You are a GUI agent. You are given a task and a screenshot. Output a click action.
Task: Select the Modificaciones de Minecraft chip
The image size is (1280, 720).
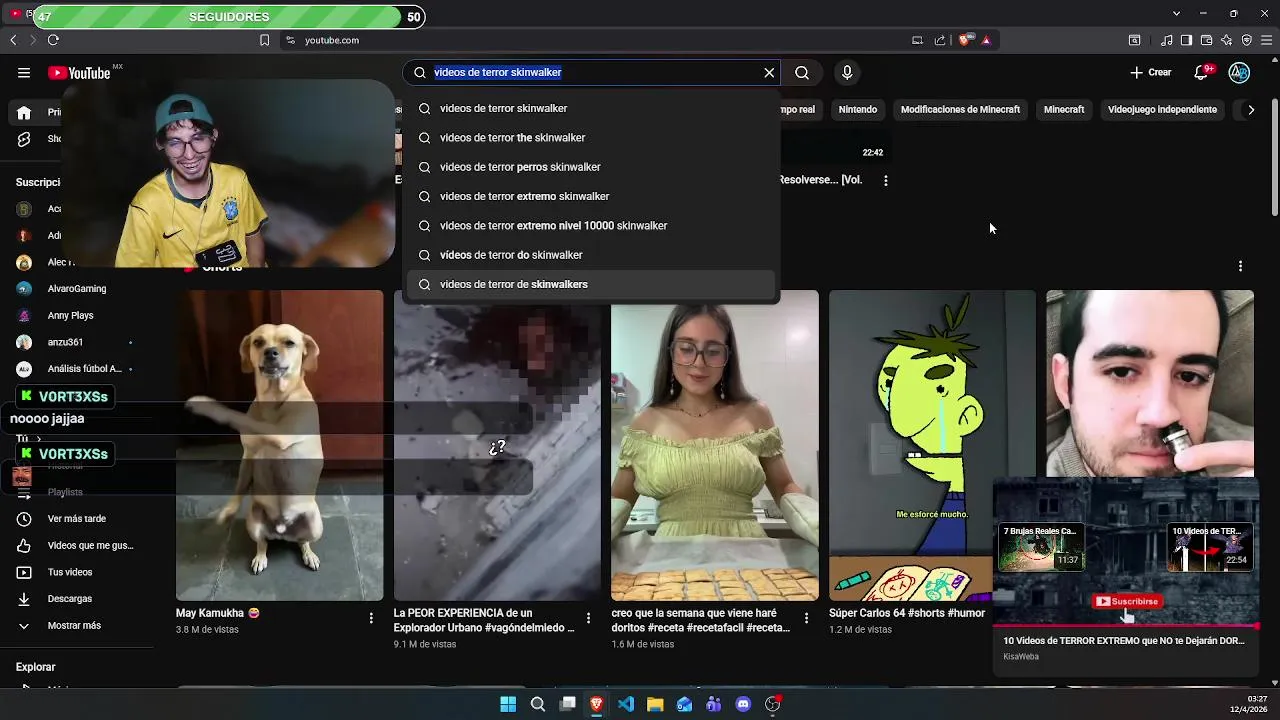[960, 109]
